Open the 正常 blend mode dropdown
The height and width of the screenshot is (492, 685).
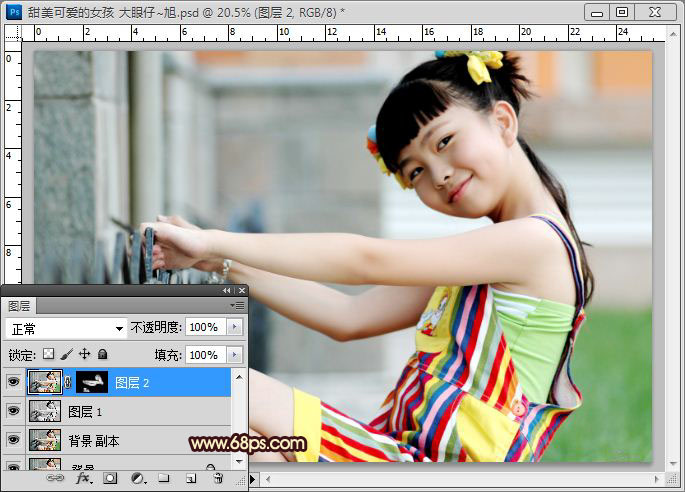(66, 328)
